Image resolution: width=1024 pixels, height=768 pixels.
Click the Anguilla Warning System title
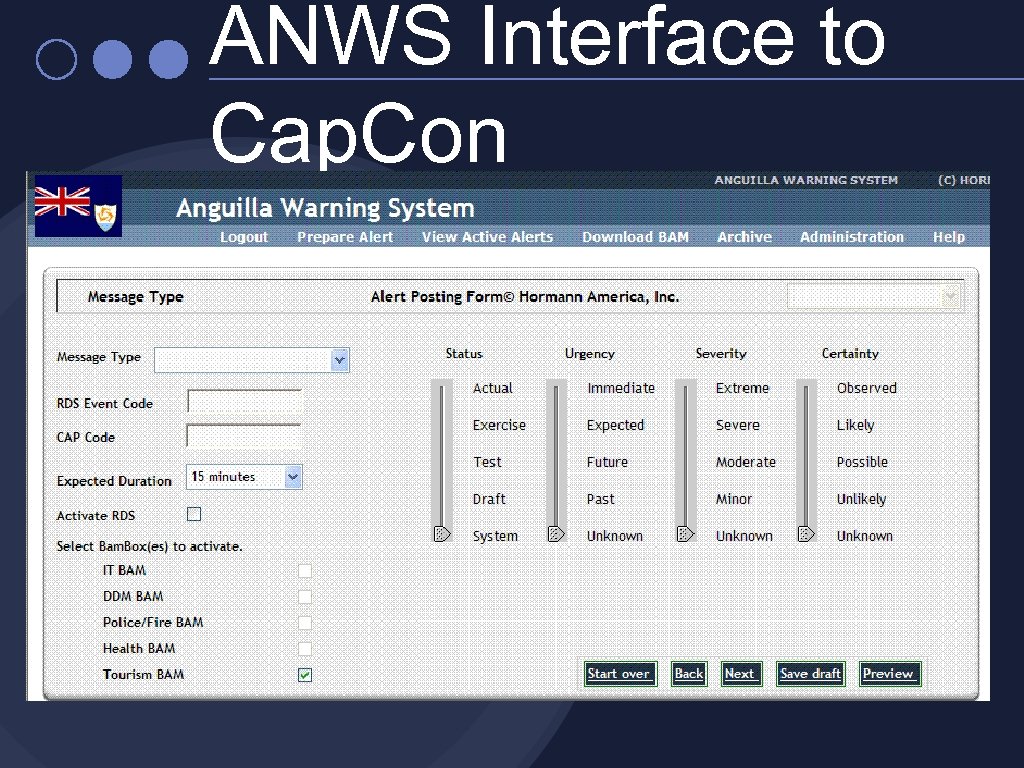click(x=325, y=208)
